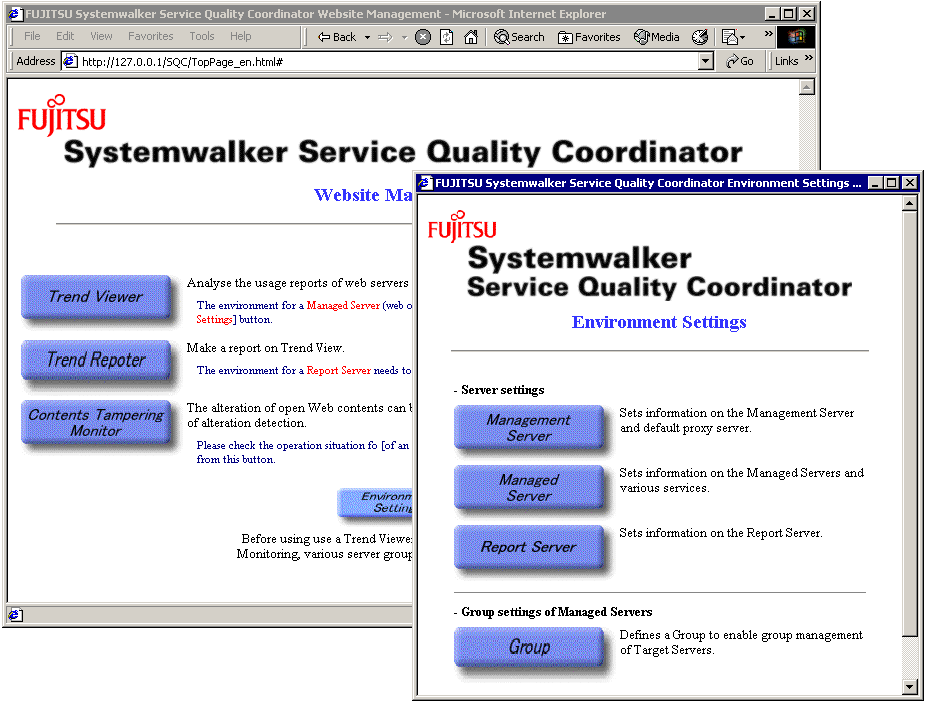
Task: Click 'Server settings' section heading
Action: [x=503, y=390]
